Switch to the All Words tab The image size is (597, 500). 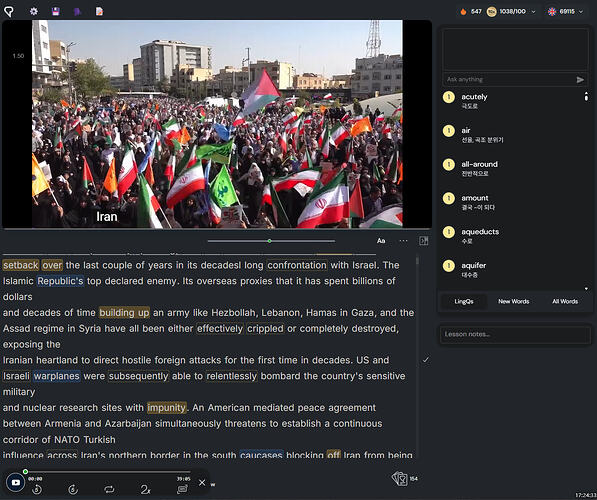pyautogui.click(x=565, y=301)
